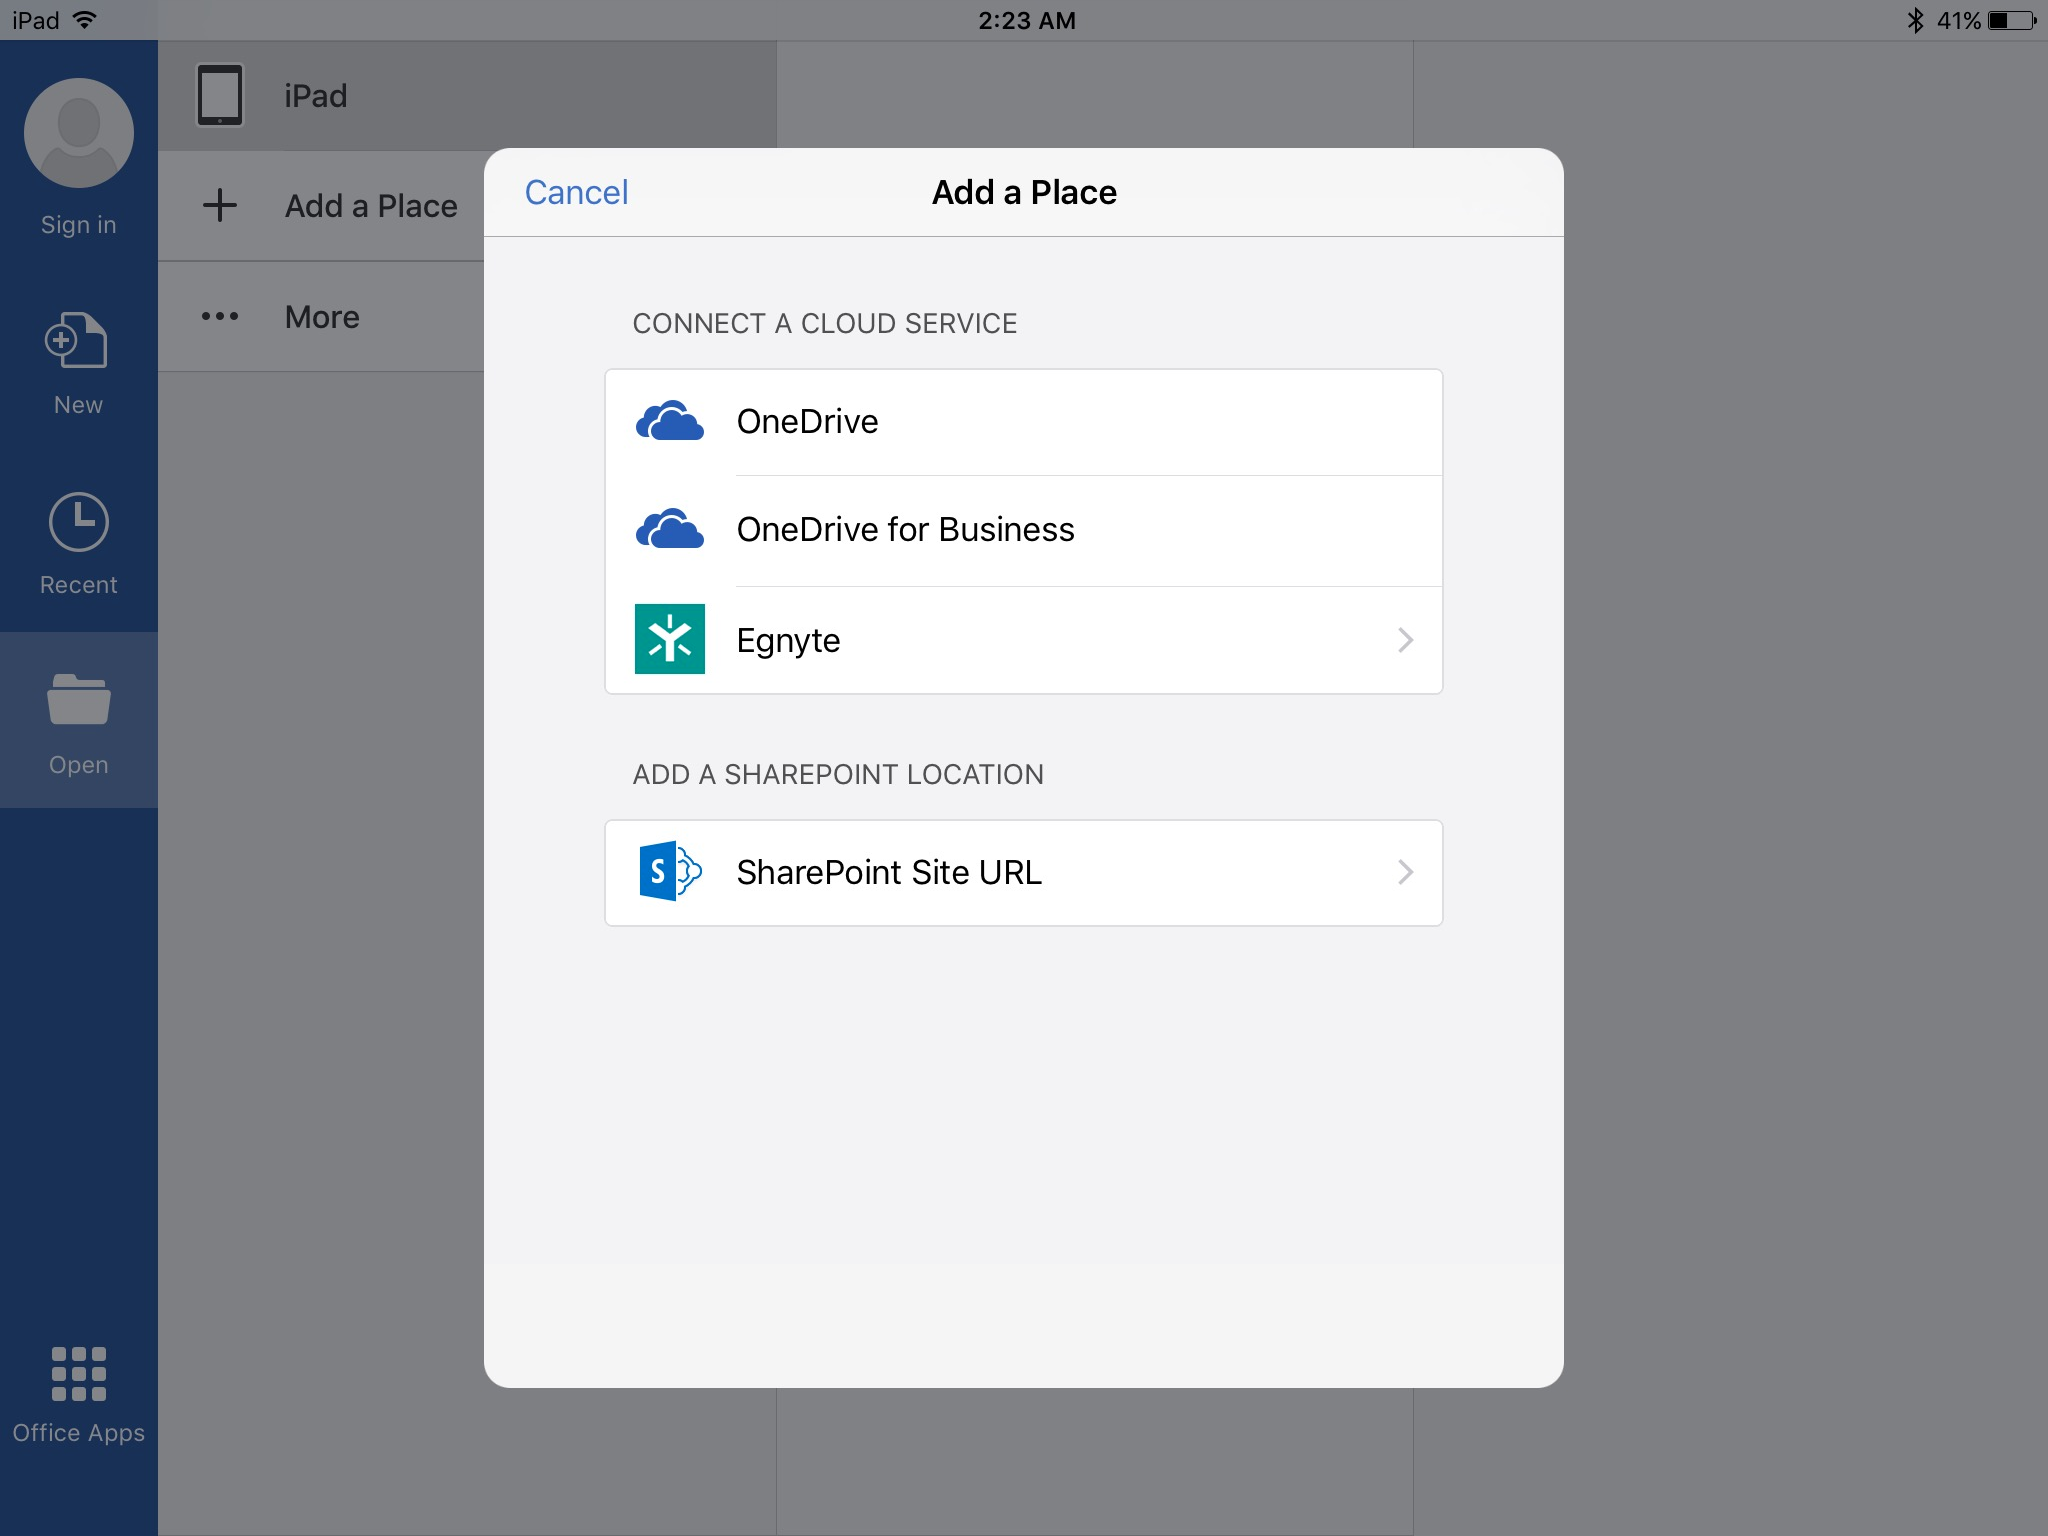Click the Recent tab label
Image resolution: width=2048 pixels, height=1536 pixels.
[79, 585]
